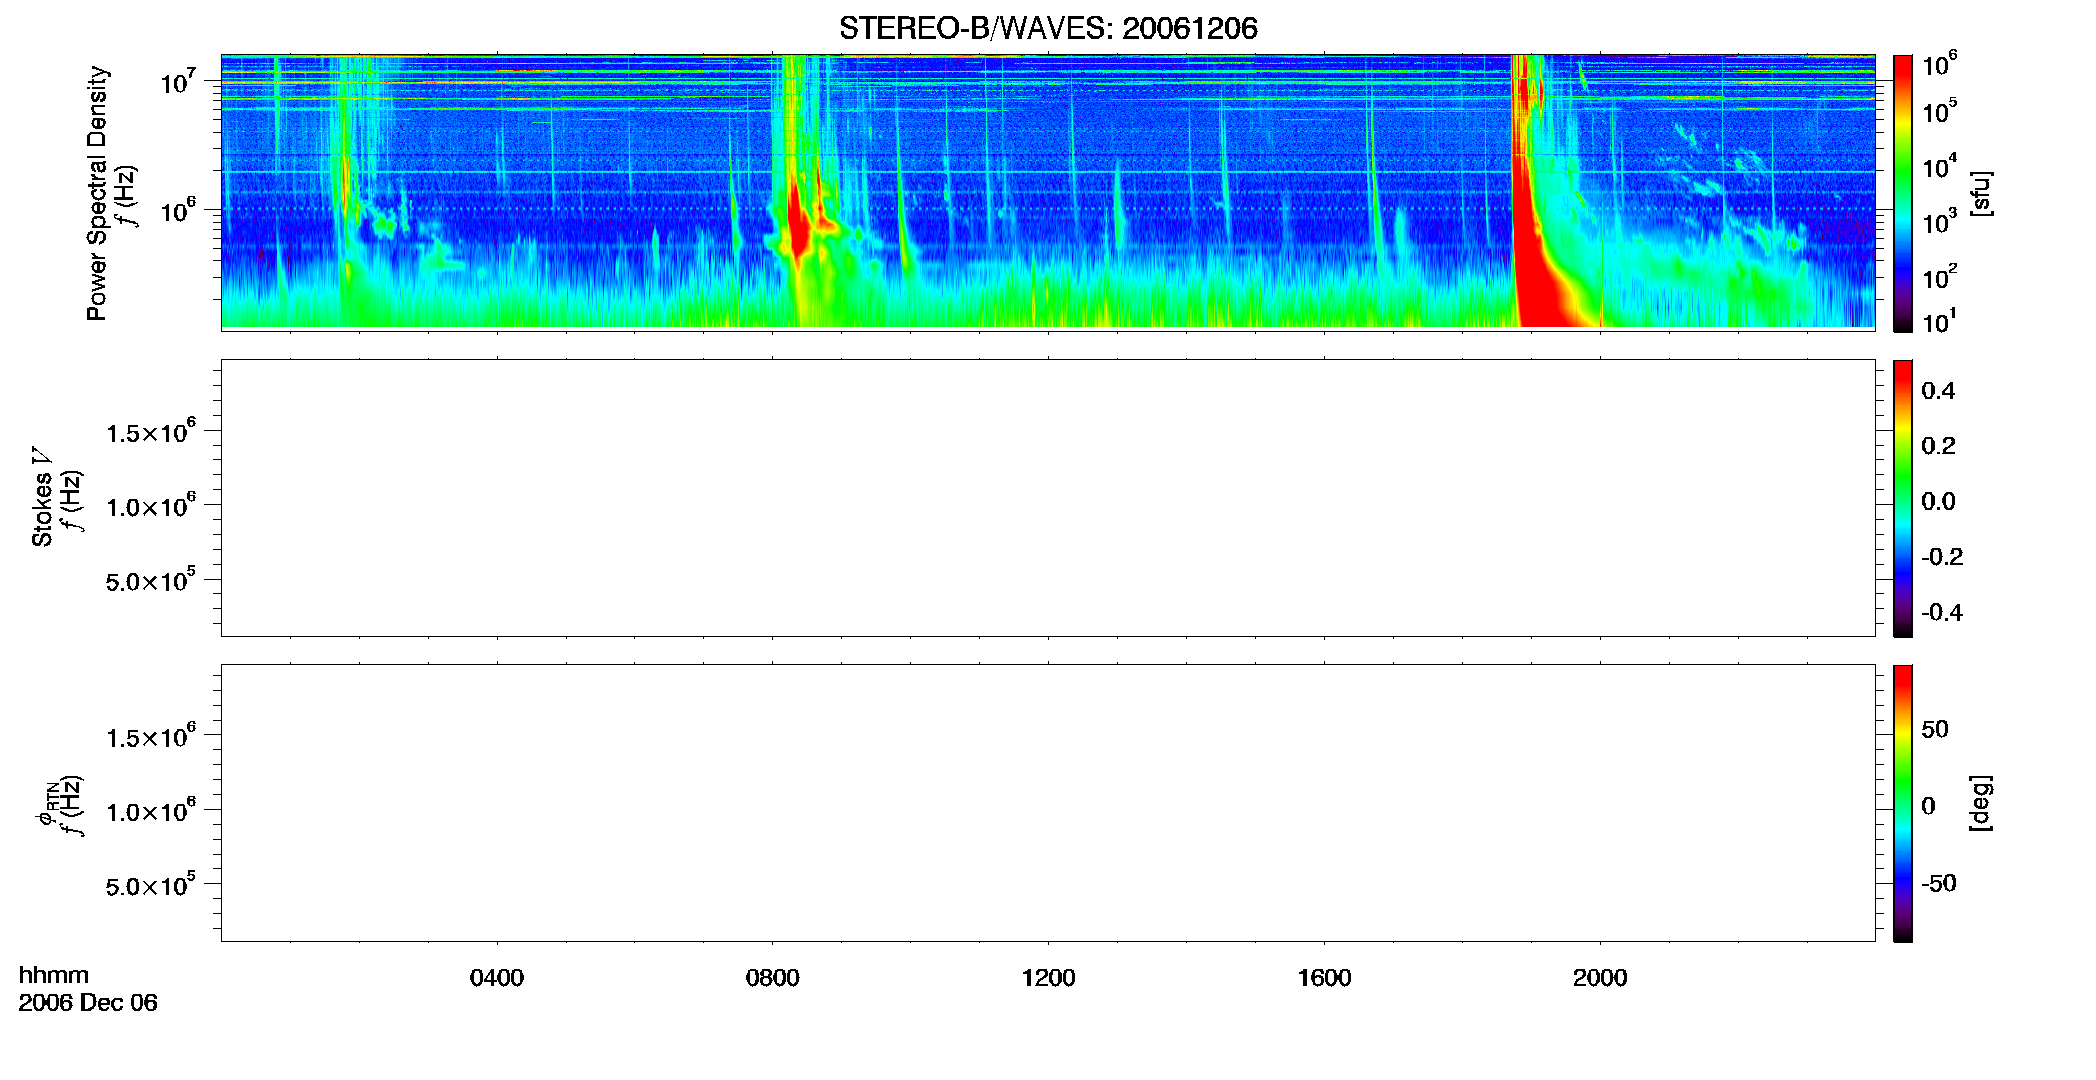Screen dimensions: 2096x1080
Task: Click the [deg] unit label
Action: tap(1981, 803)
